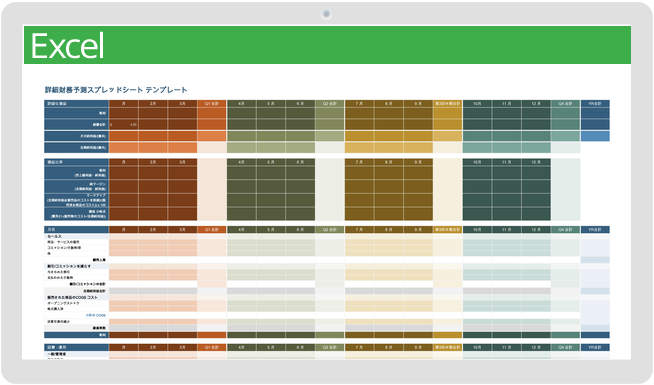The height and width of the screenshot is (385, 654).
Task: Select the YR合計 header in the topmost table
Action: click(x=595, y=103)
